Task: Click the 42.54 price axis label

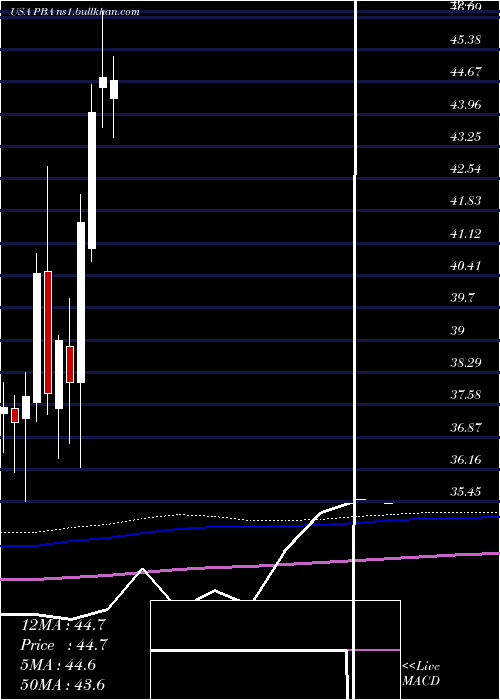Action: coord(466,169)
